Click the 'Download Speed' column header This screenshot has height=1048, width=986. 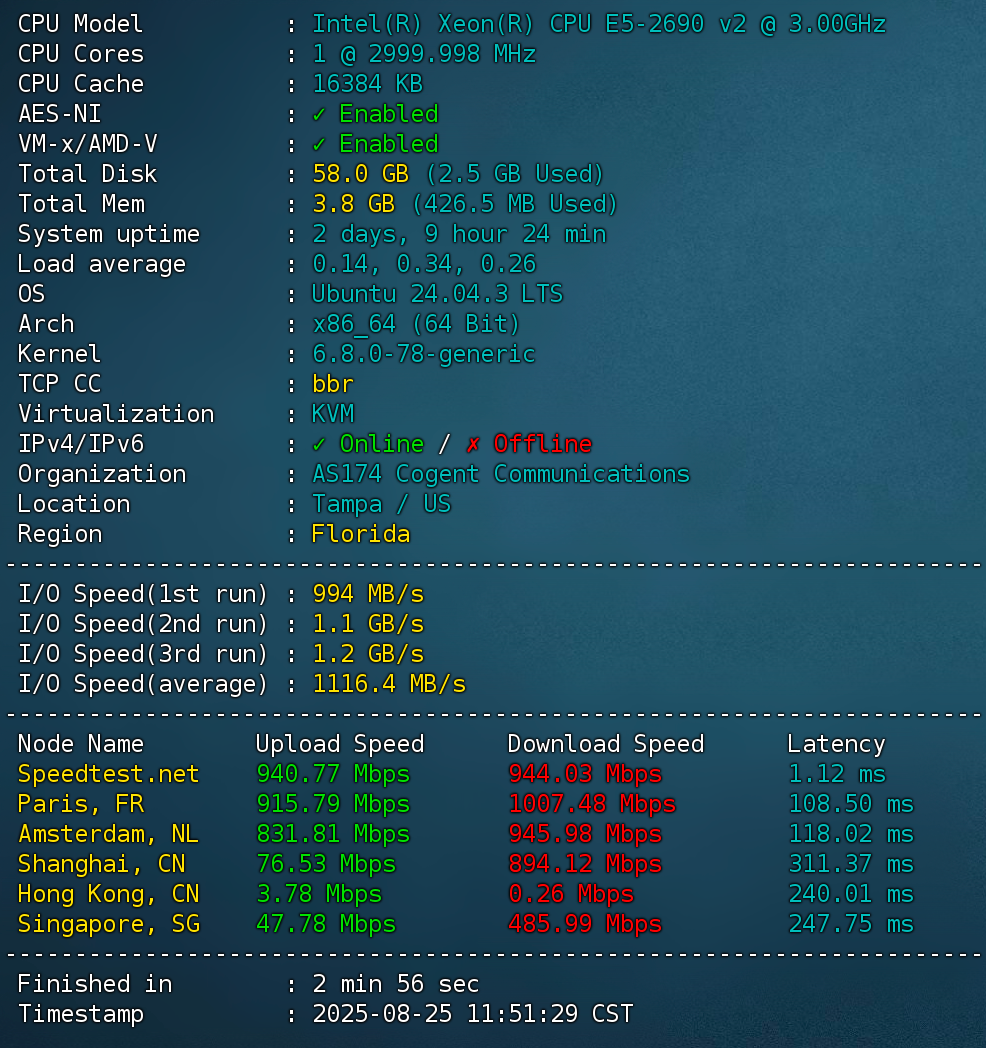point(606,744)
